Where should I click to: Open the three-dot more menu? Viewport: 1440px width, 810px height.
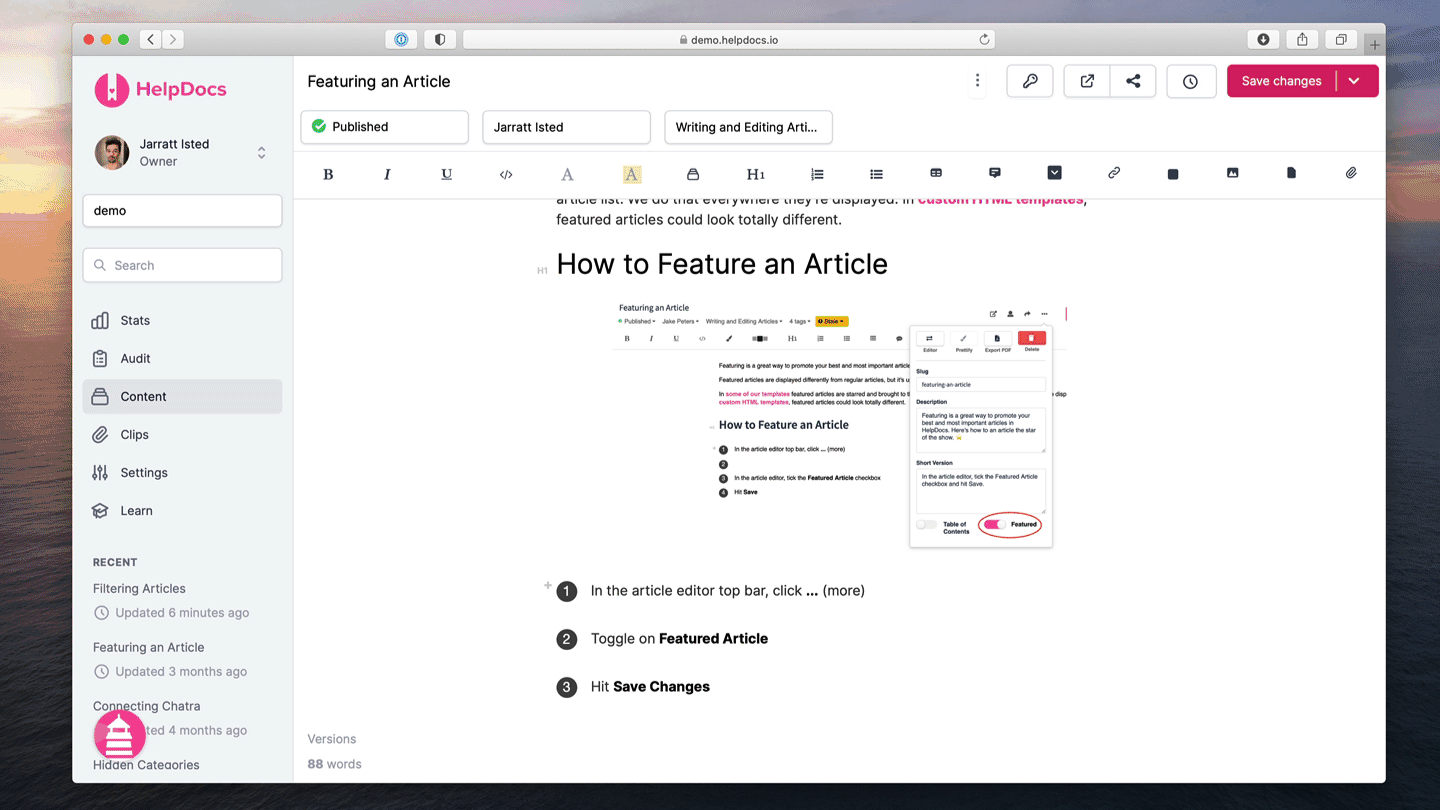[977, 81]
